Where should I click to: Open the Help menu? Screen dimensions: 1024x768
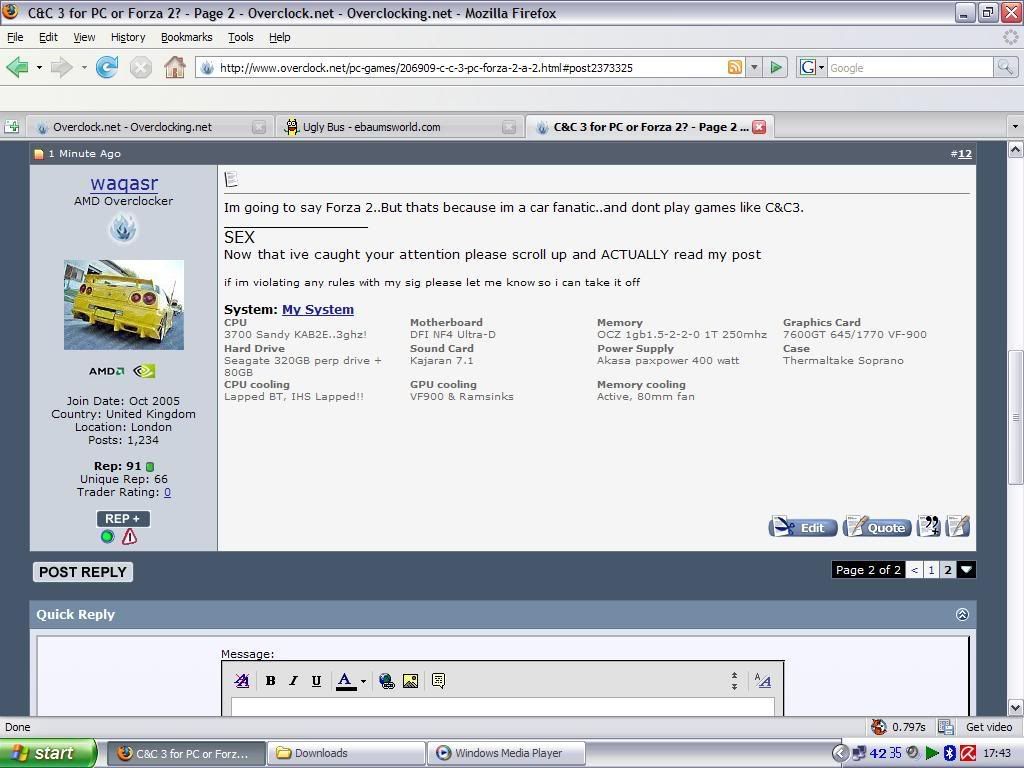(x=280, y=37)
